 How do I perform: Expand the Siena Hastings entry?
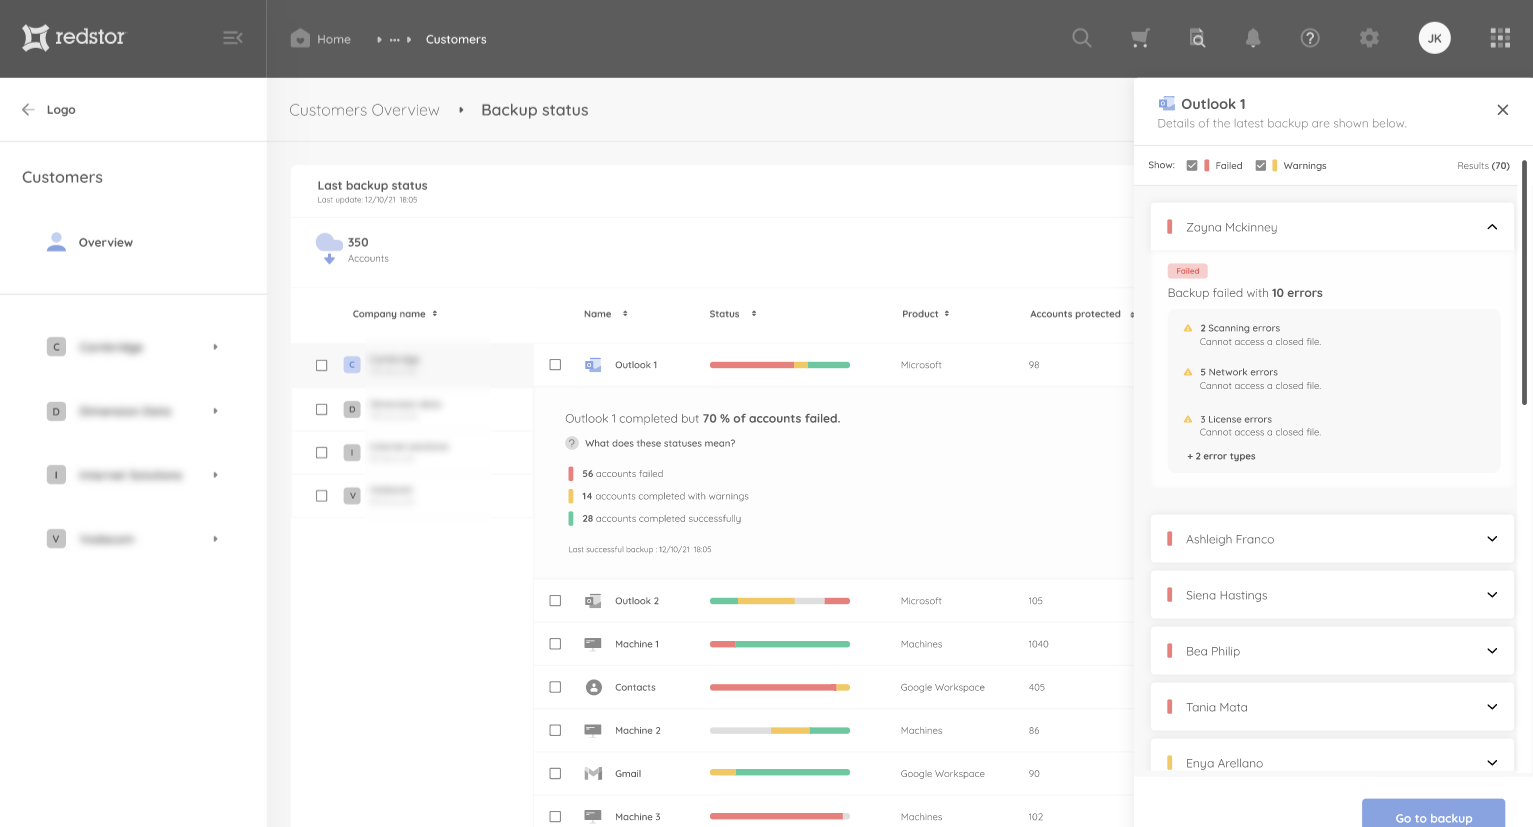click(1492, 595)
